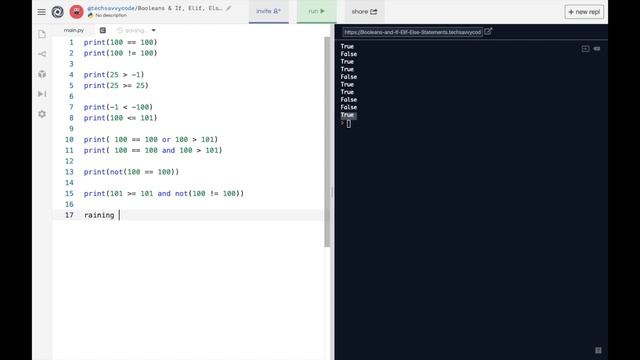This screenshot has width=640, height=360.
Task: Click the small icon at console bottom corner
Action: (598, 350)
